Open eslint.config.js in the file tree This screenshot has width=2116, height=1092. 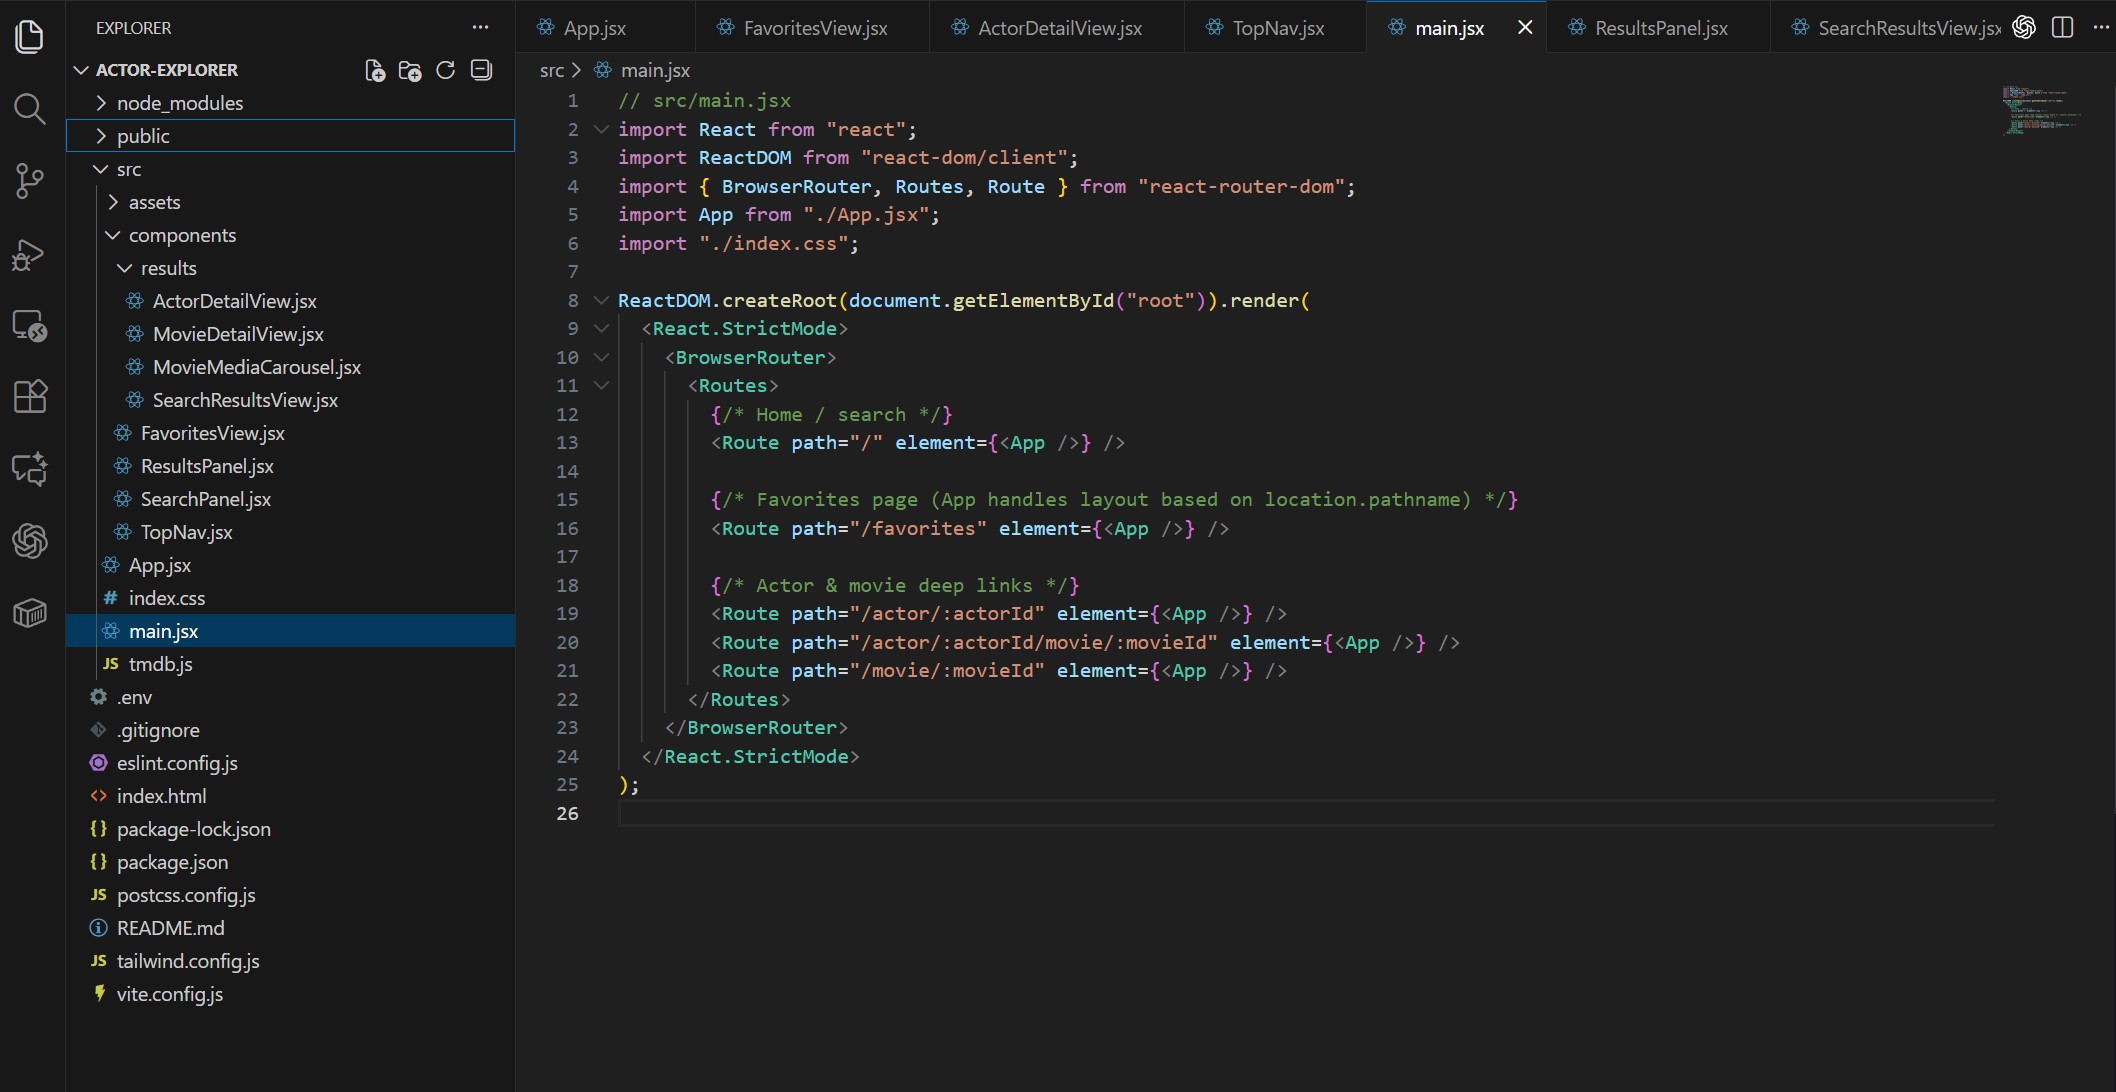(290, 763)
